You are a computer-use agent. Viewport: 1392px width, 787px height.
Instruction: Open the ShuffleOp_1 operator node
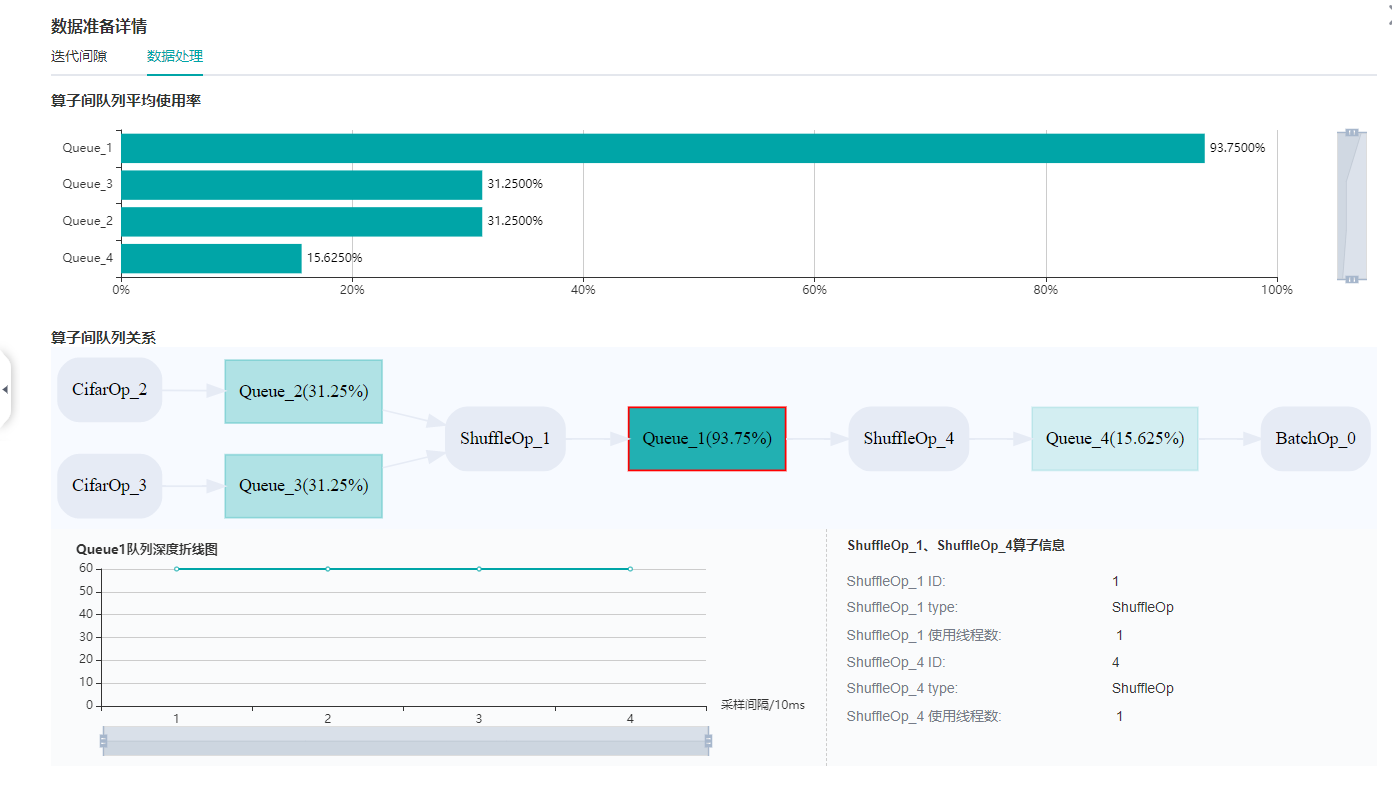505,438
